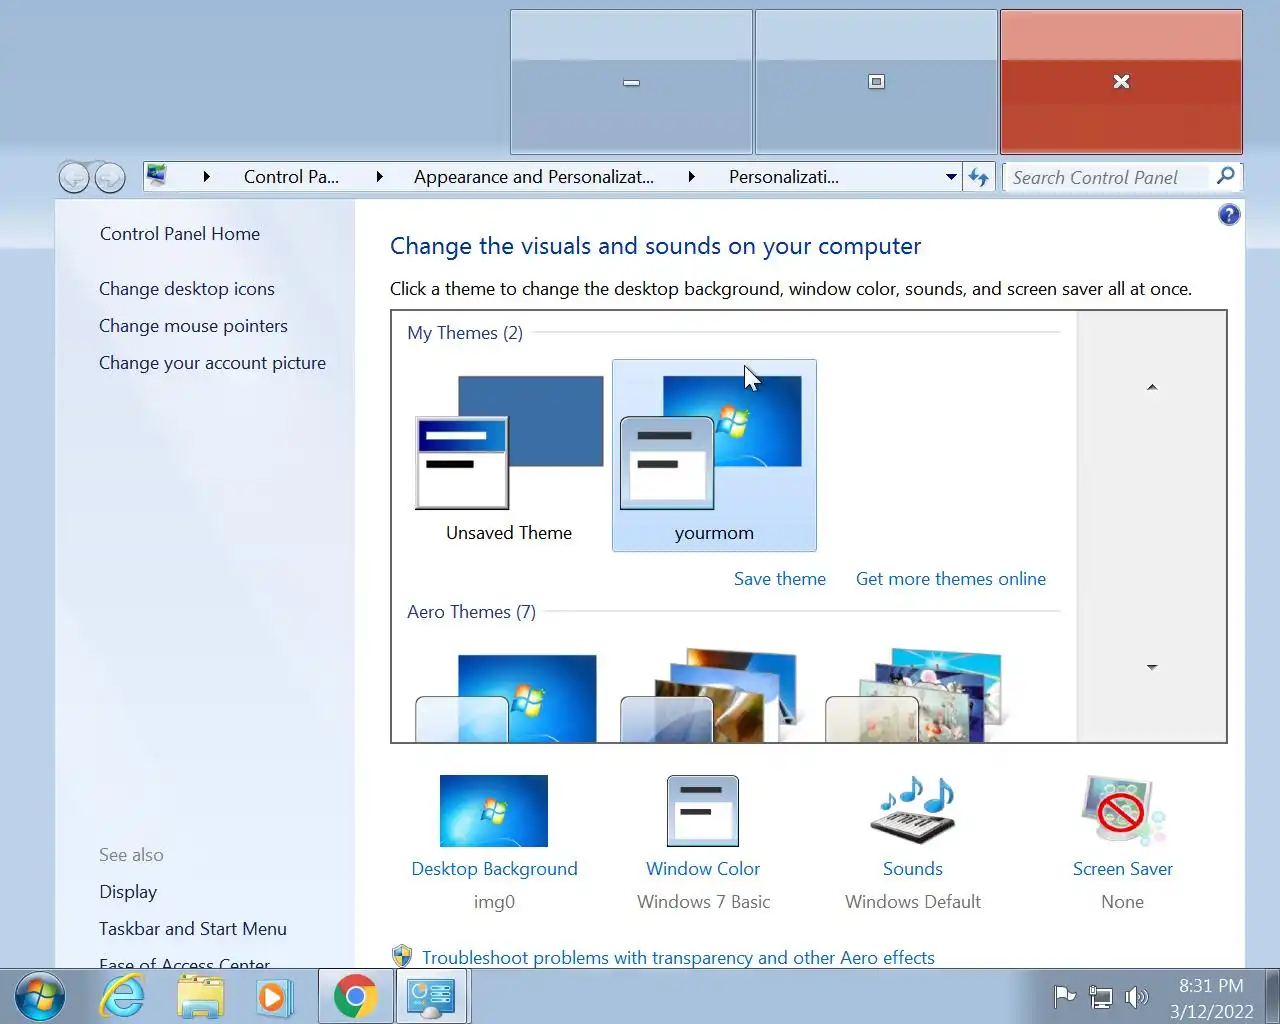The image size is (1280, 1024).
Task: Click the network tray icon
Action: click(x=1101, y=996)
